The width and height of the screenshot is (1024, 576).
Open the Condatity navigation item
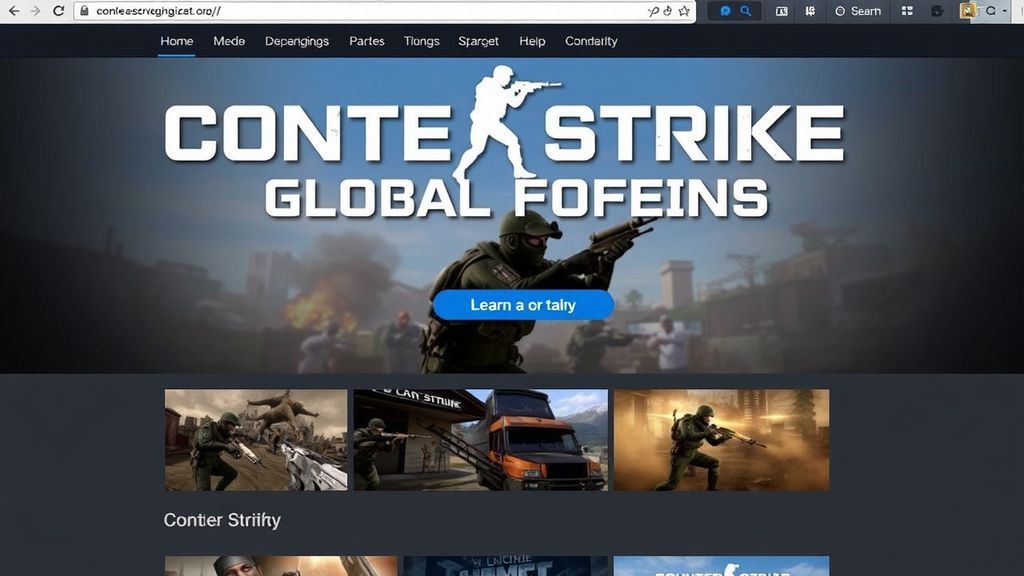click(x=591, y=41)
